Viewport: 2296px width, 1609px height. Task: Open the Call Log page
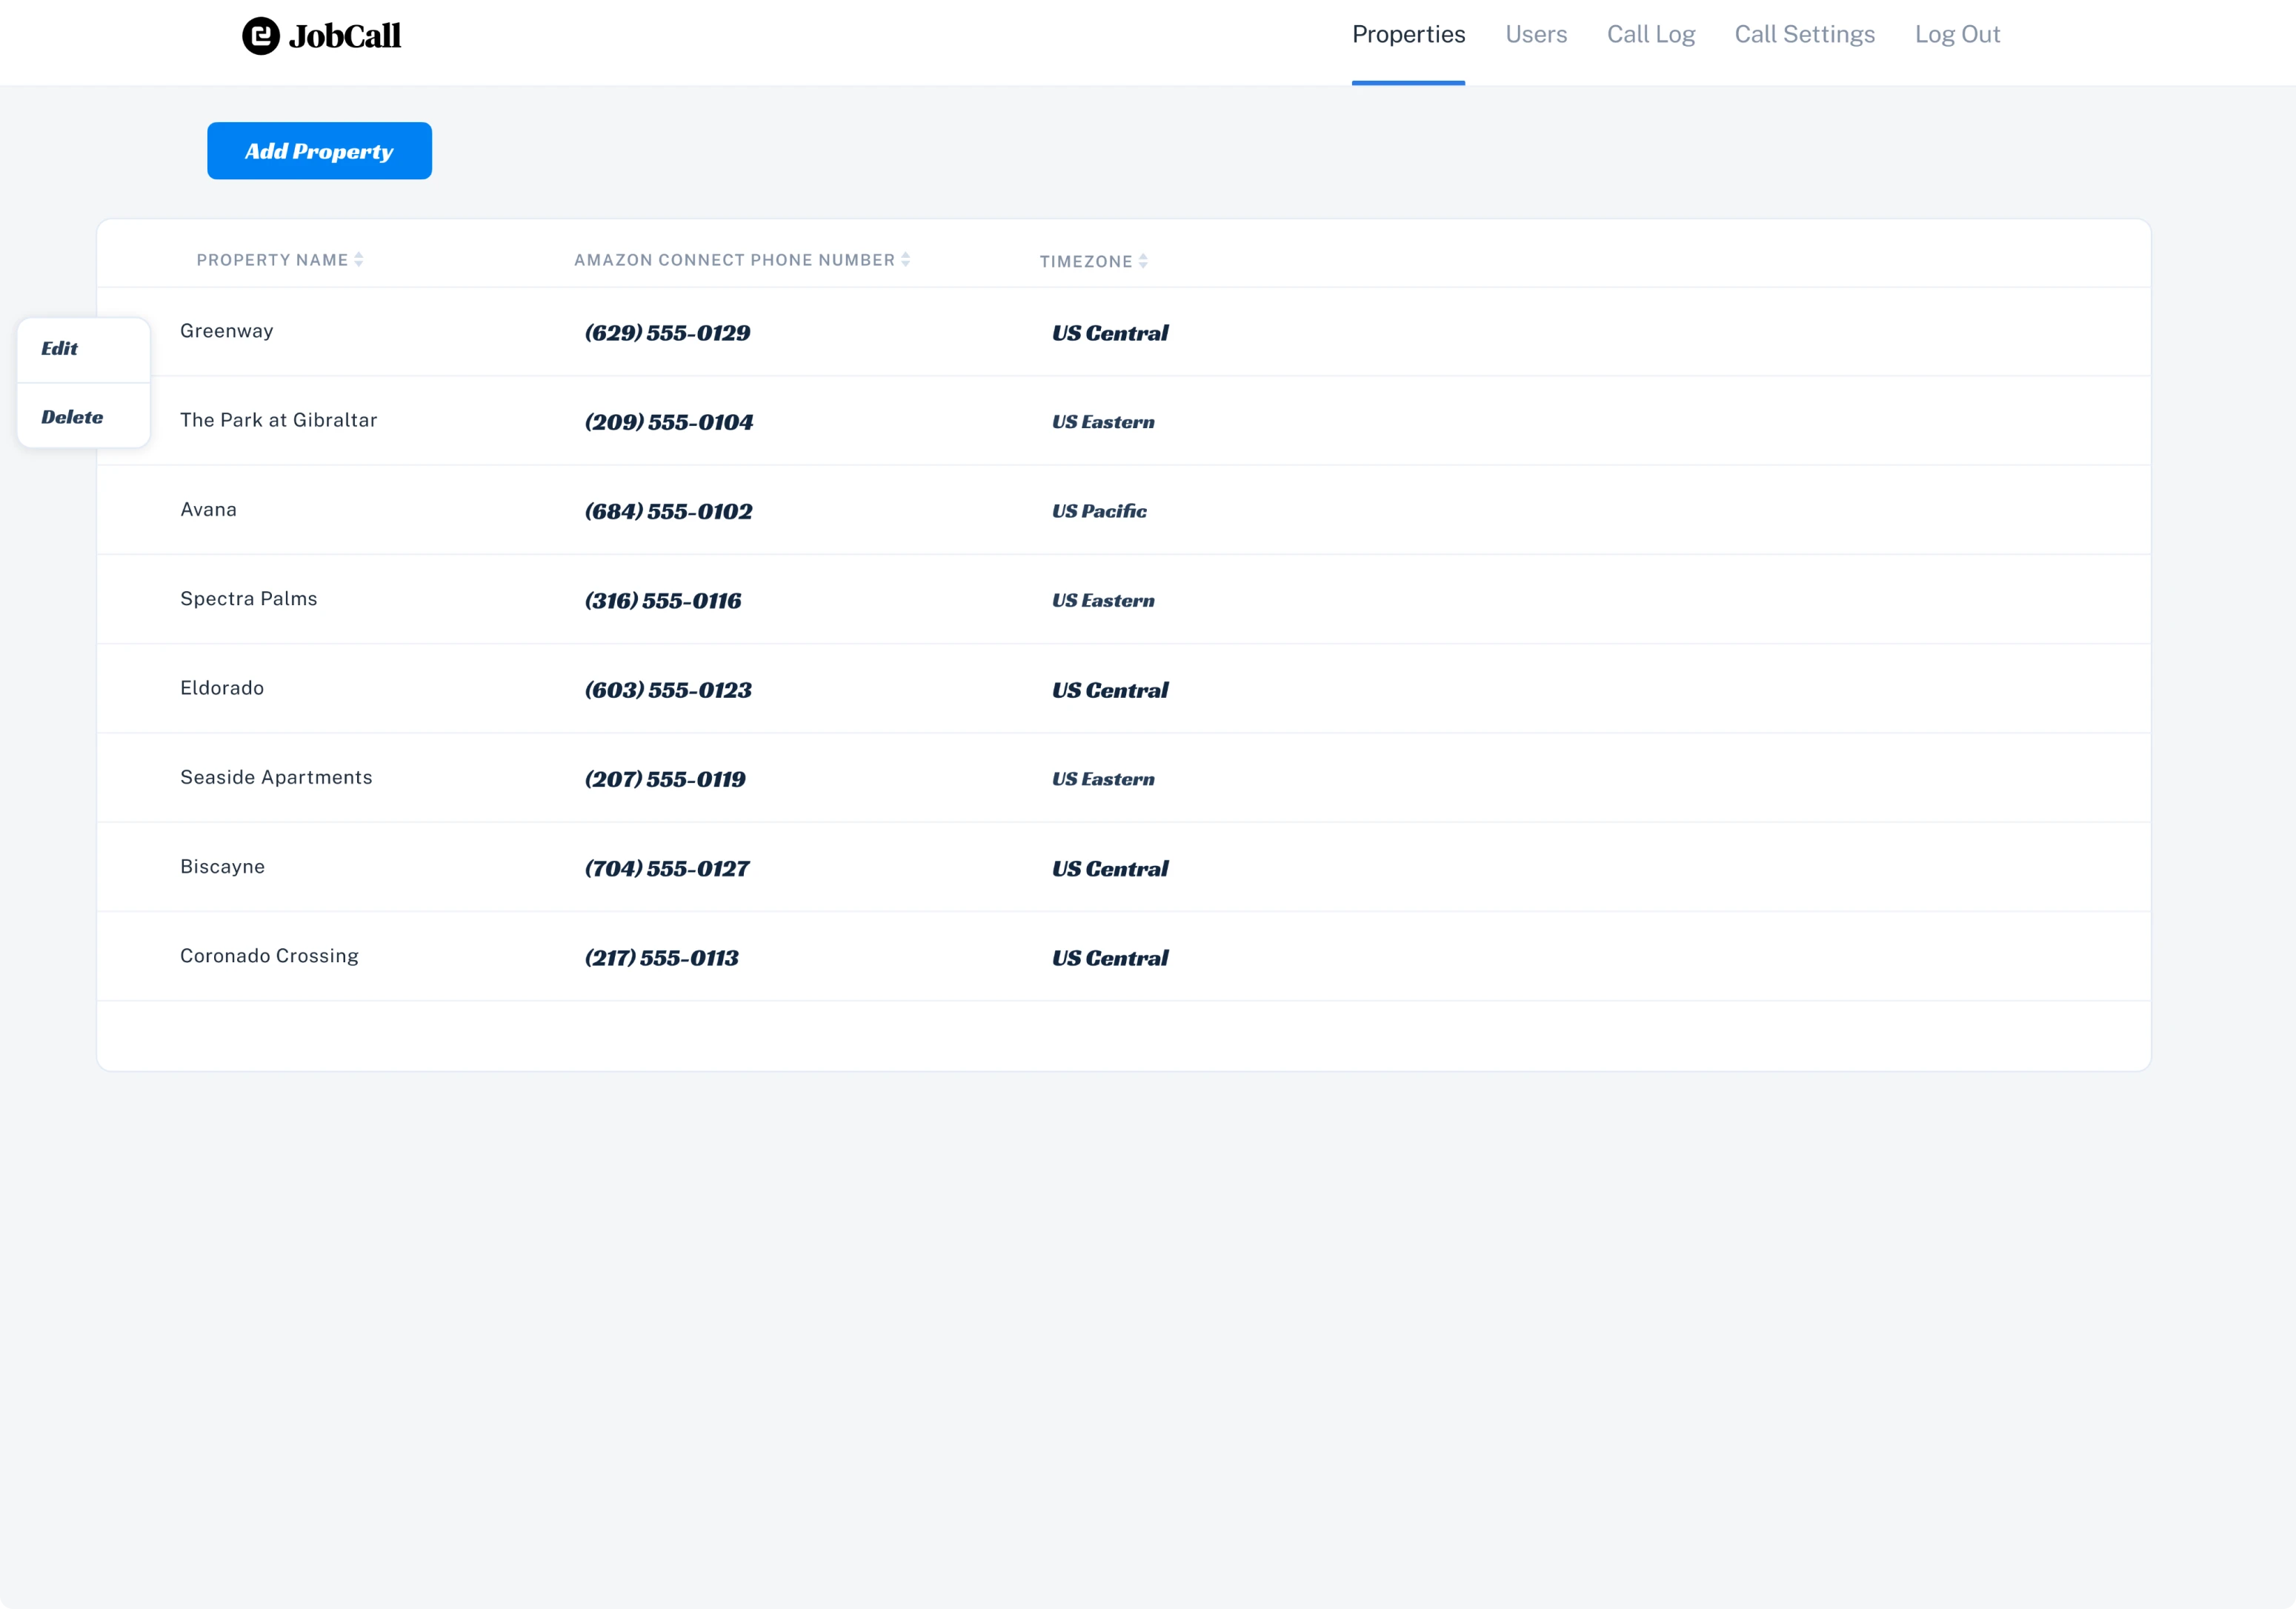tap(1651, 34)
